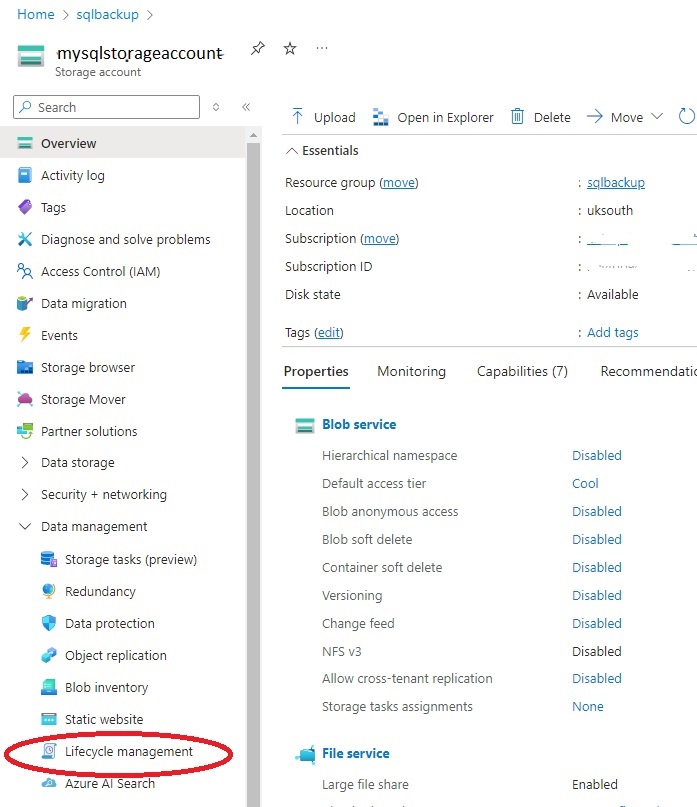The width and height of the screenshot is (697, 807).
Task: Go to Home breadcrumb link
Action: [x=36, y=14]
